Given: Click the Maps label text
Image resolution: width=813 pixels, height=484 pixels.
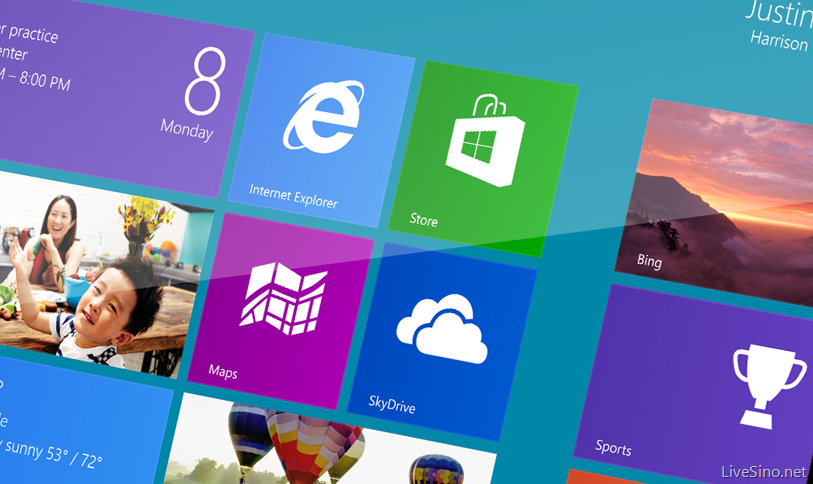Looking at the screenshot, I should click(x=223, y=371).
